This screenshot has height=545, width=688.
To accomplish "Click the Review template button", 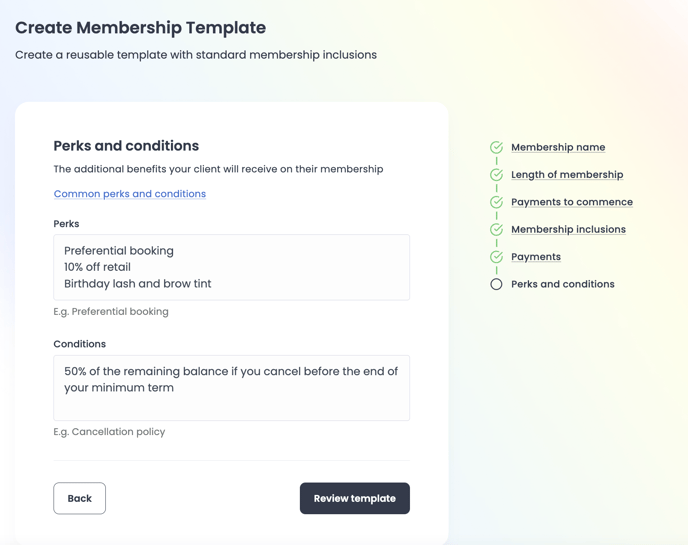I will tap(354, 498).
